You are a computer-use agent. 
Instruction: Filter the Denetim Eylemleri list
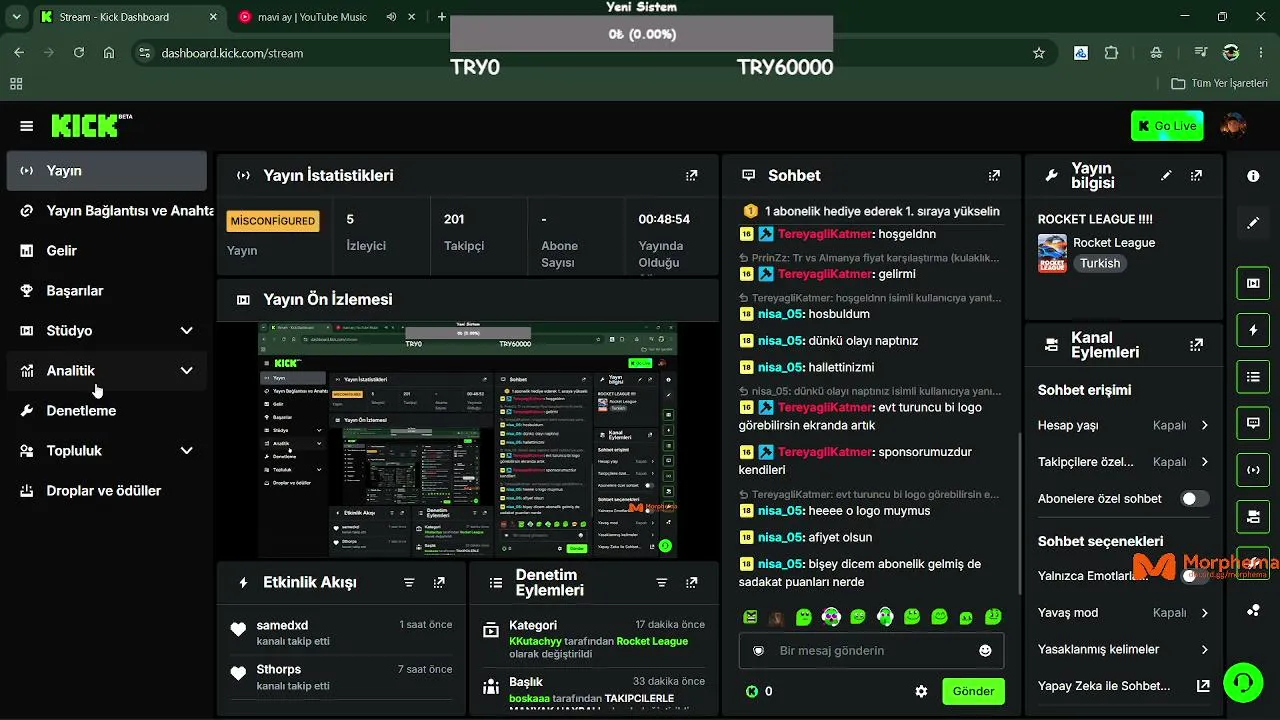tap(661, 582)
